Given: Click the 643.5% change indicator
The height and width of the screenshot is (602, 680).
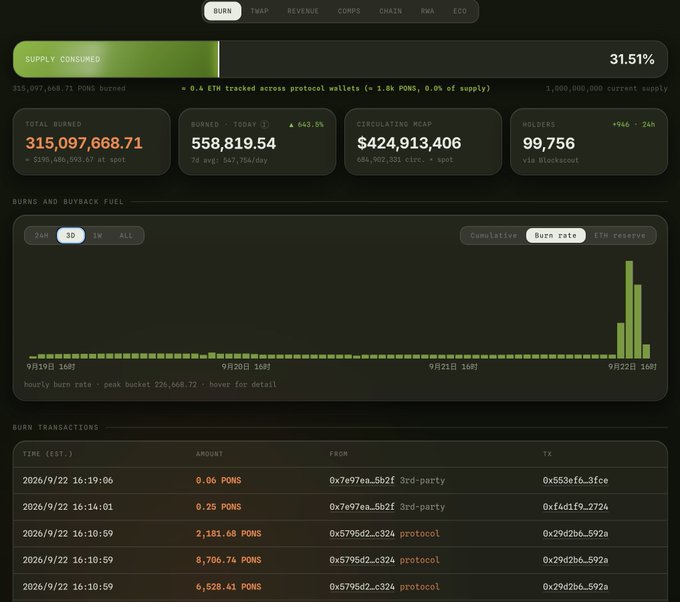Looking at the screenshot, I should pyautogui.click(x=306, y=124).
